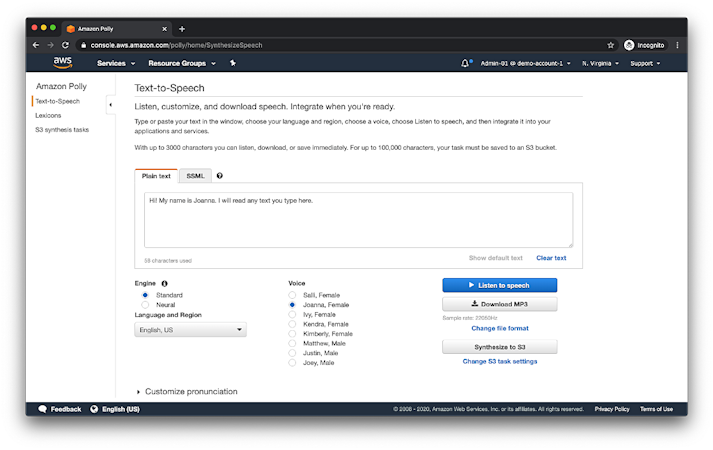Click the Download MP3 button

click(x=500, y=304)
